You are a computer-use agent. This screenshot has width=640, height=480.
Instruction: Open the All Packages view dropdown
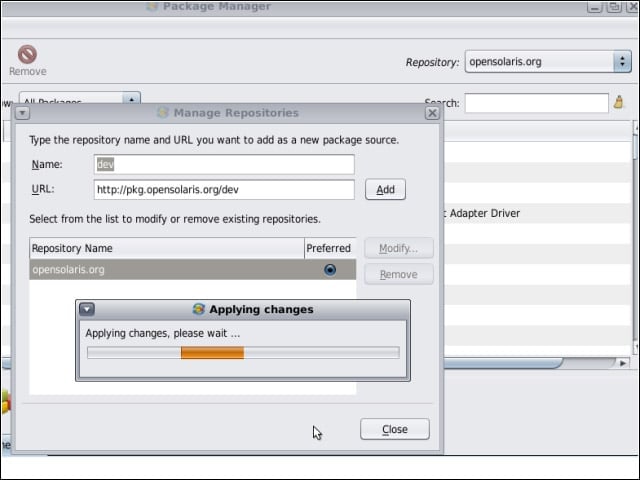pos(80,99)
